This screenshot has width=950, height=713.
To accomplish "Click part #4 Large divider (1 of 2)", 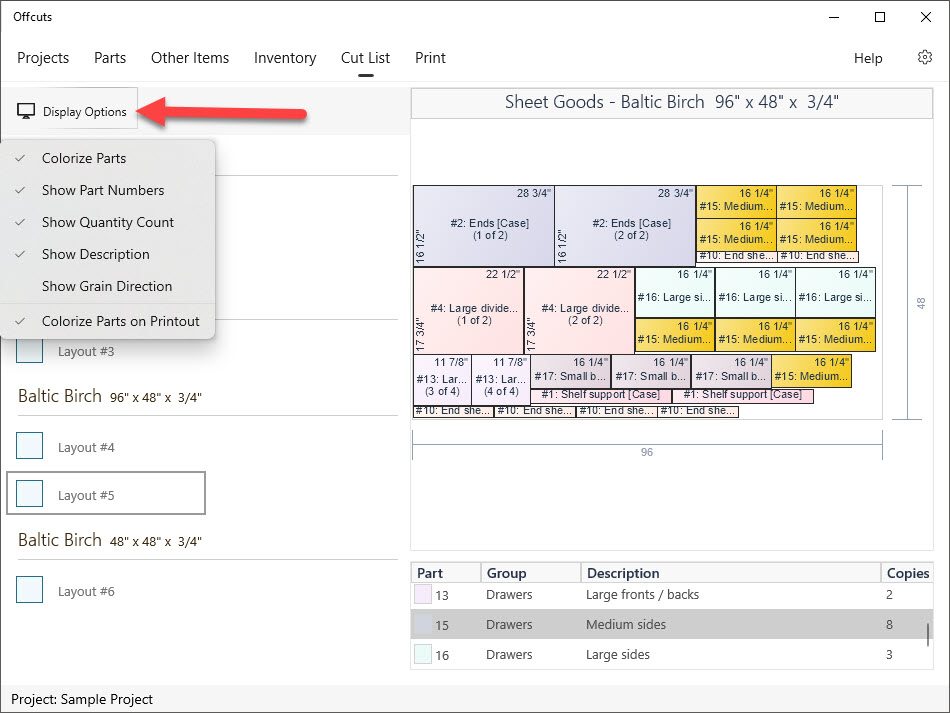I will pos(468,311).
